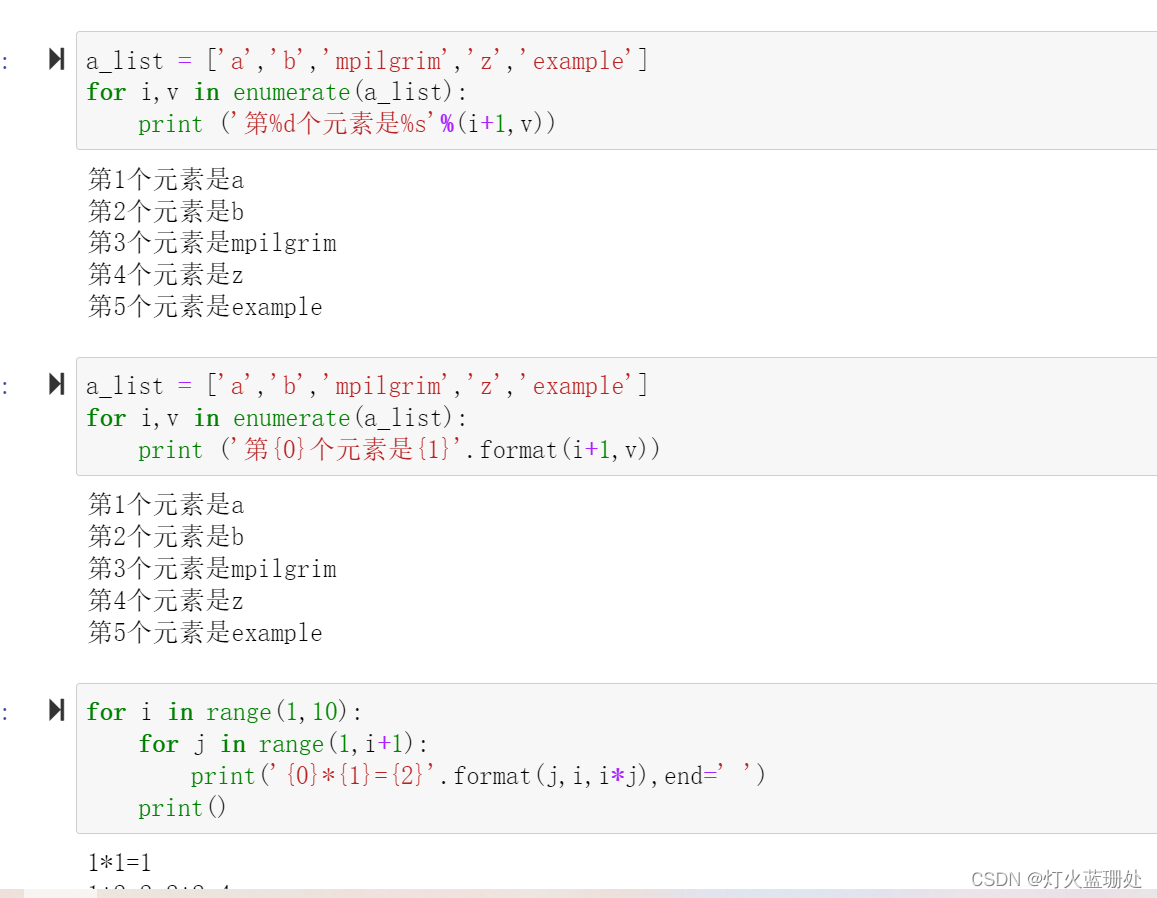1157x898 pixels.
Task: Click the run icon beside the first code cell
Action: [57, 59]
